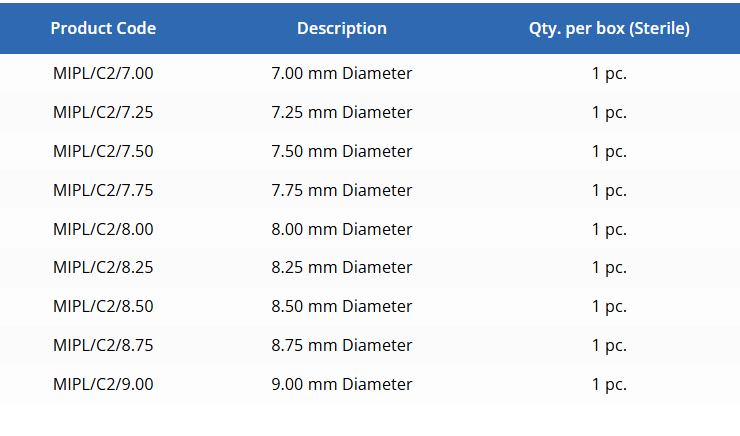Select product code MIPL/C2/8.75
The height and width of the screenshot is (436, 740).
tap(103, 345)
